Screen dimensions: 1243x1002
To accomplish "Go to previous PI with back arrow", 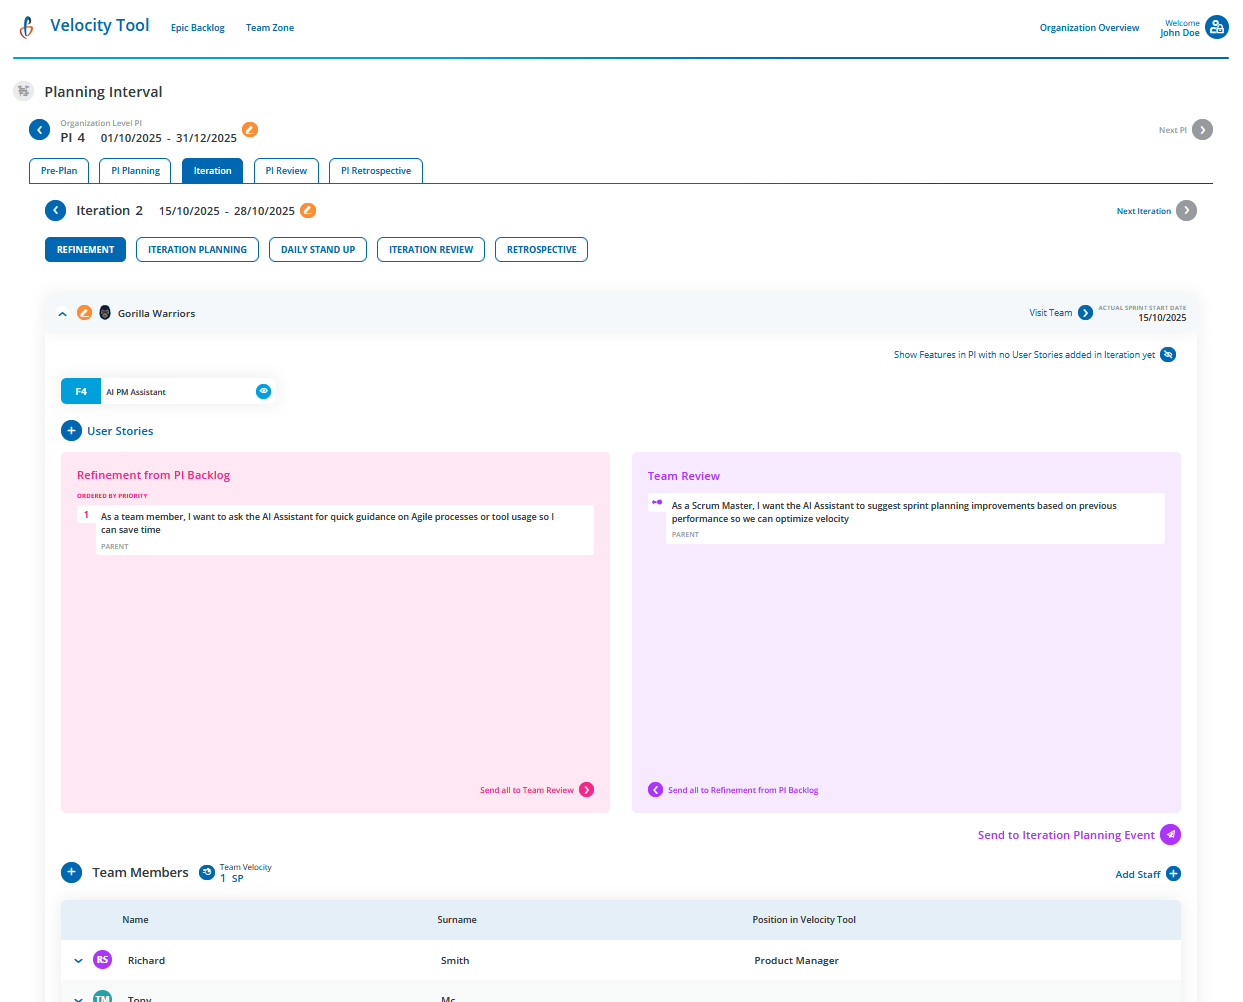I will click(40, 130).
